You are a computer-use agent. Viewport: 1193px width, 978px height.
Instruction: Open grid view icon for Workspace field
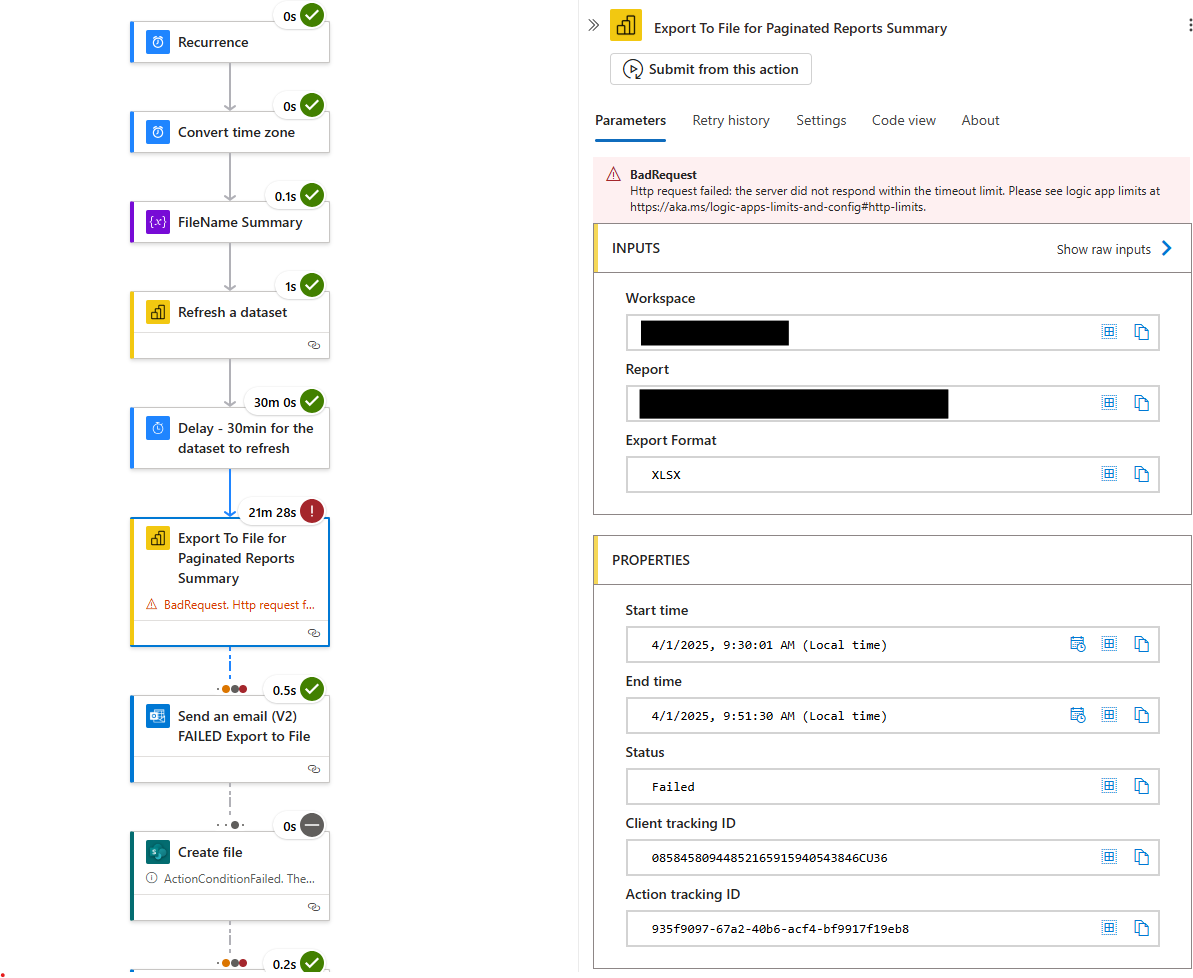(x=1109, y=331)
